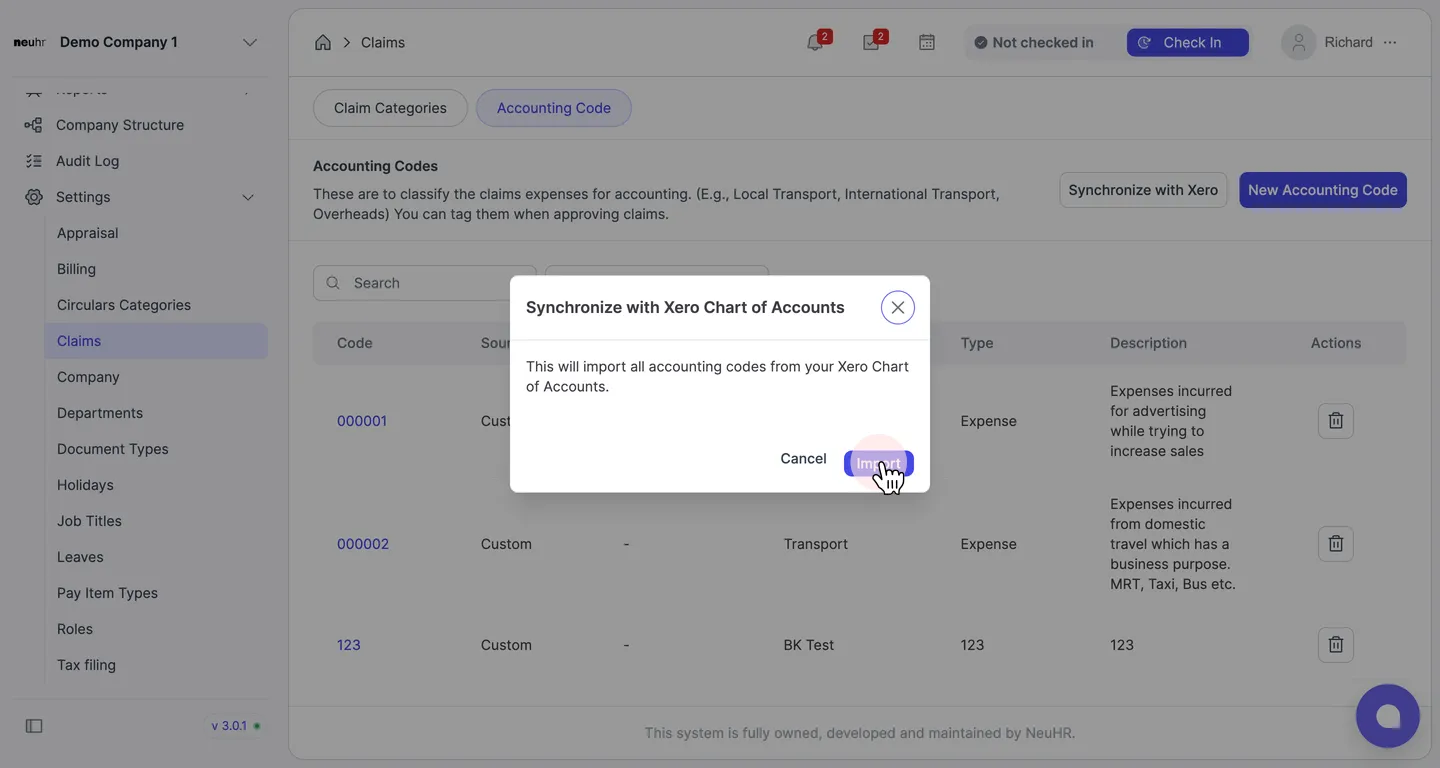Screen dimensions: 1440x768
Task: Confirm the Import button in dialog
Action: tap(878, 463)
